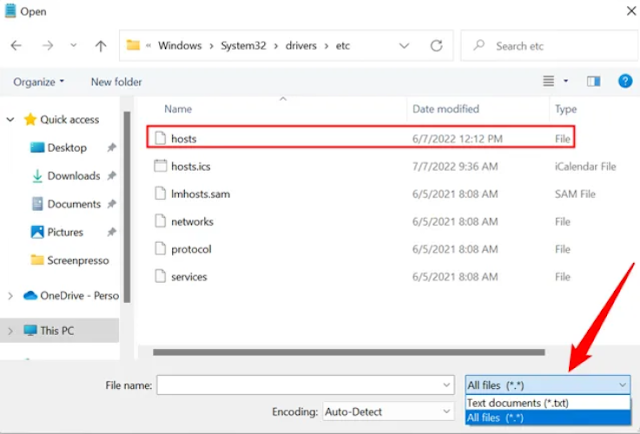Select etc in the address path

(343, 46)
